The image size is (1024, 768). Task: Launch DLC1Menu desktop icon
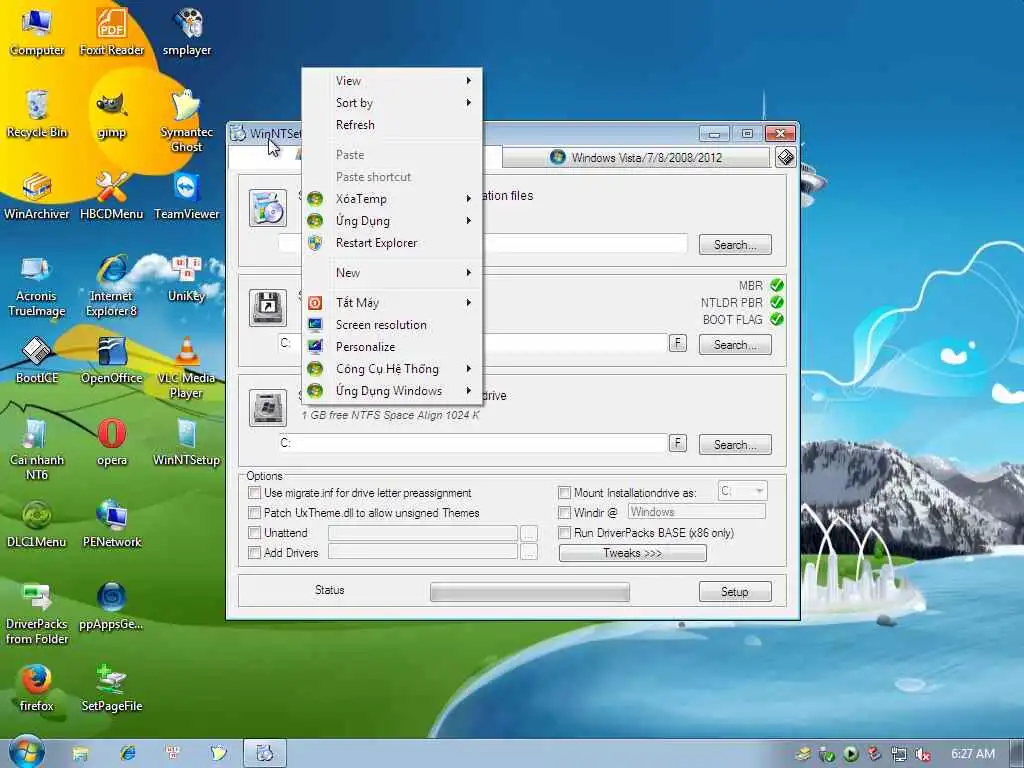point(37,524)
